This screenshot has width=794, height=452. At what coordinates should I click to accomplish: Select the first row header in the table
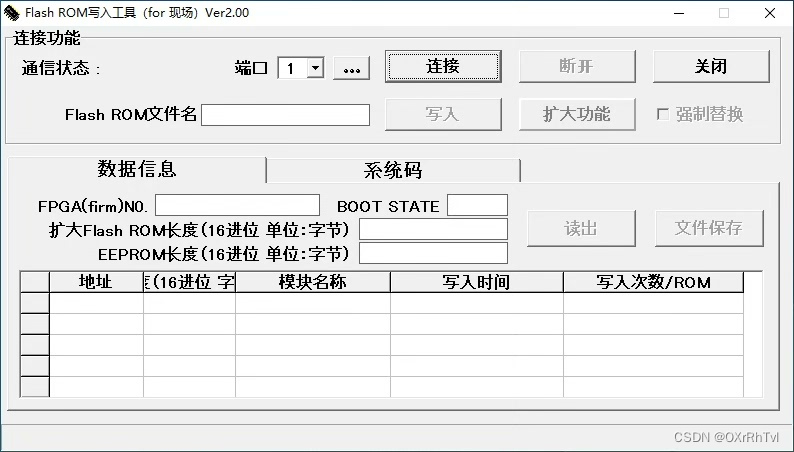[x=35, y=303]
